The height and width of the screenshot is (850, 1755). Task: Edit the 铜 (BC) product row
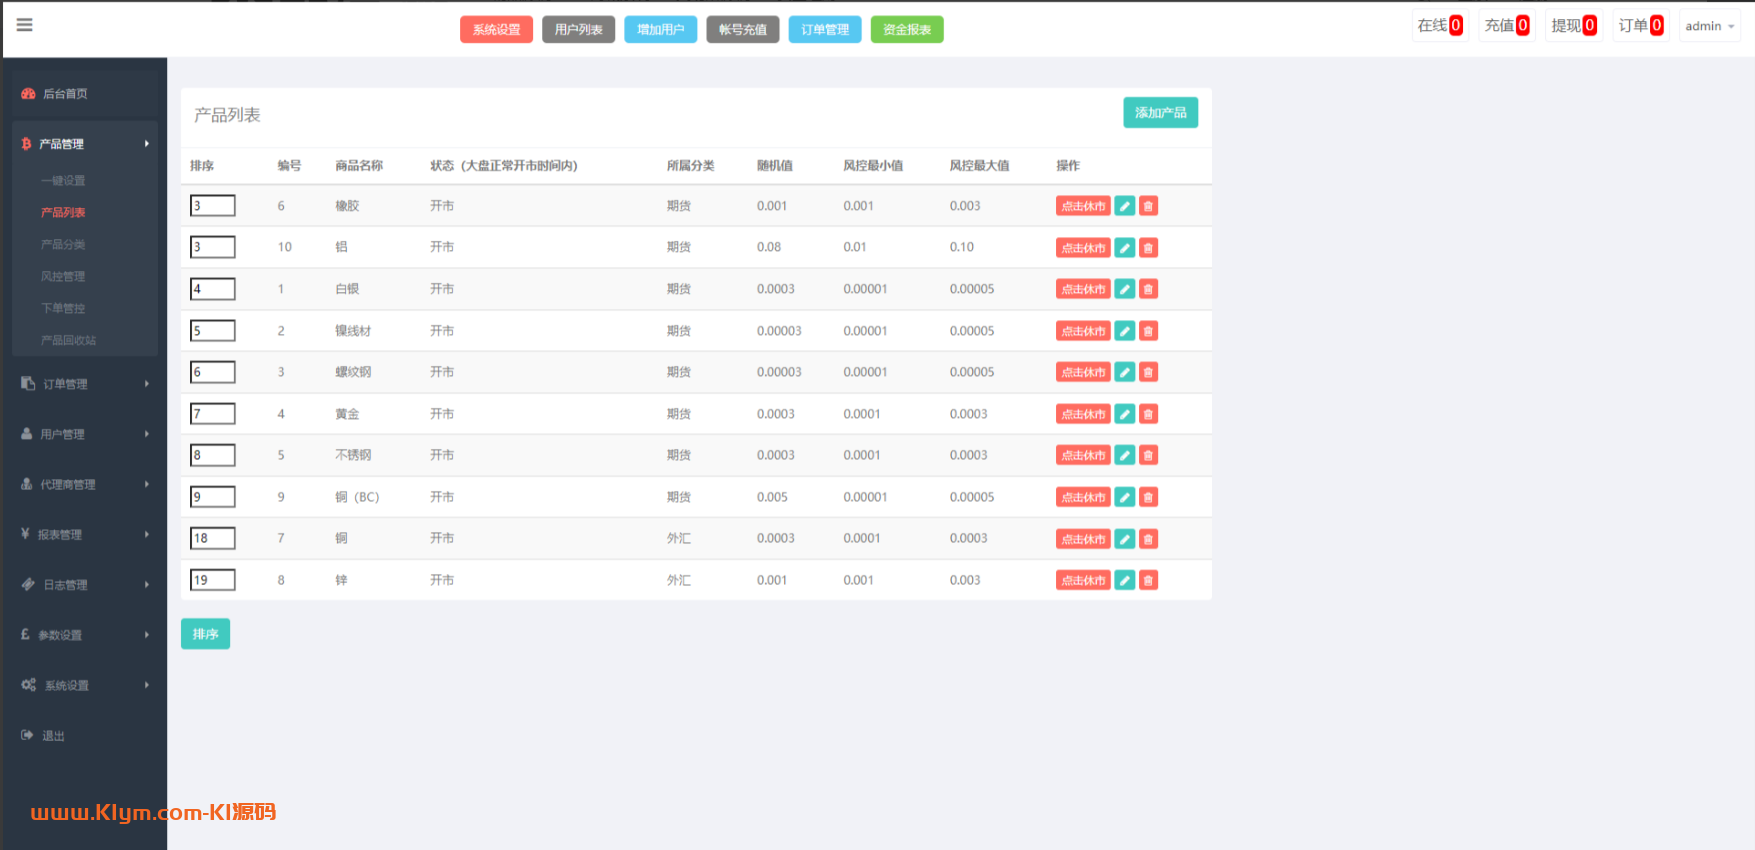pos(1125,497)
